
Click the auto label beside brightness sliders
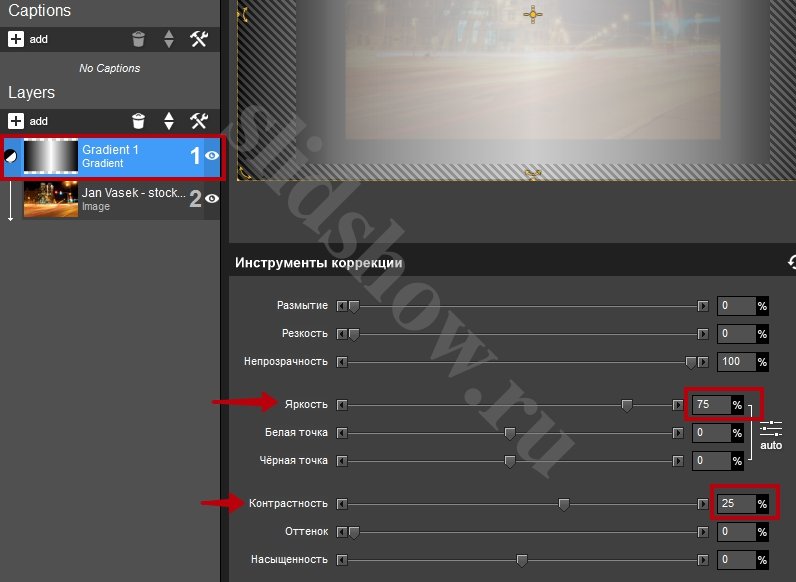(771, 445)
